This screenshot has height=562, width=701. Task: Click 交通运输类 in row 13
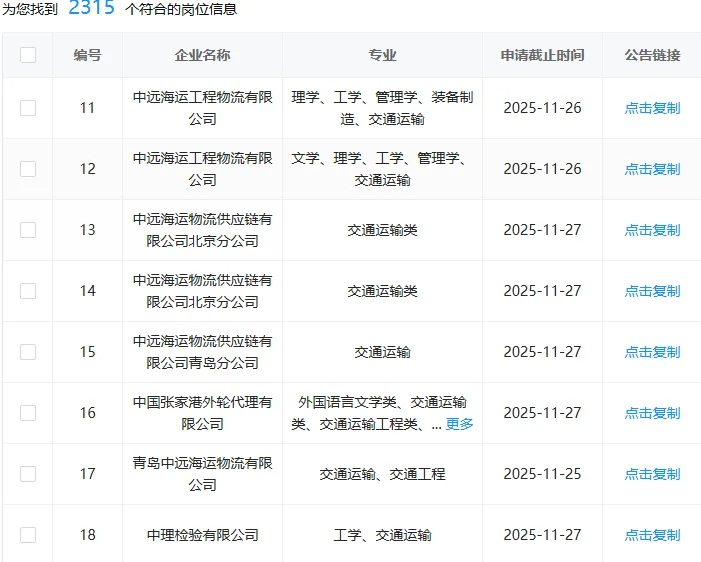[382, 230]
